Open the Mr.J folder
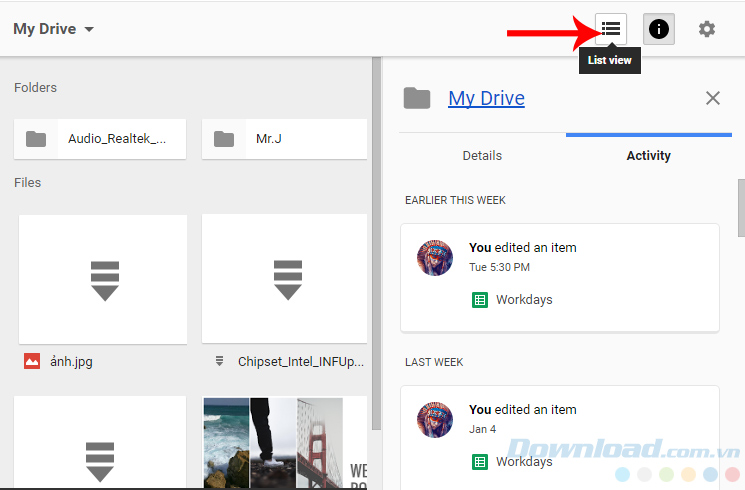Screen dimensions: 745x490 pyautogui.click(x=284, y=139)
